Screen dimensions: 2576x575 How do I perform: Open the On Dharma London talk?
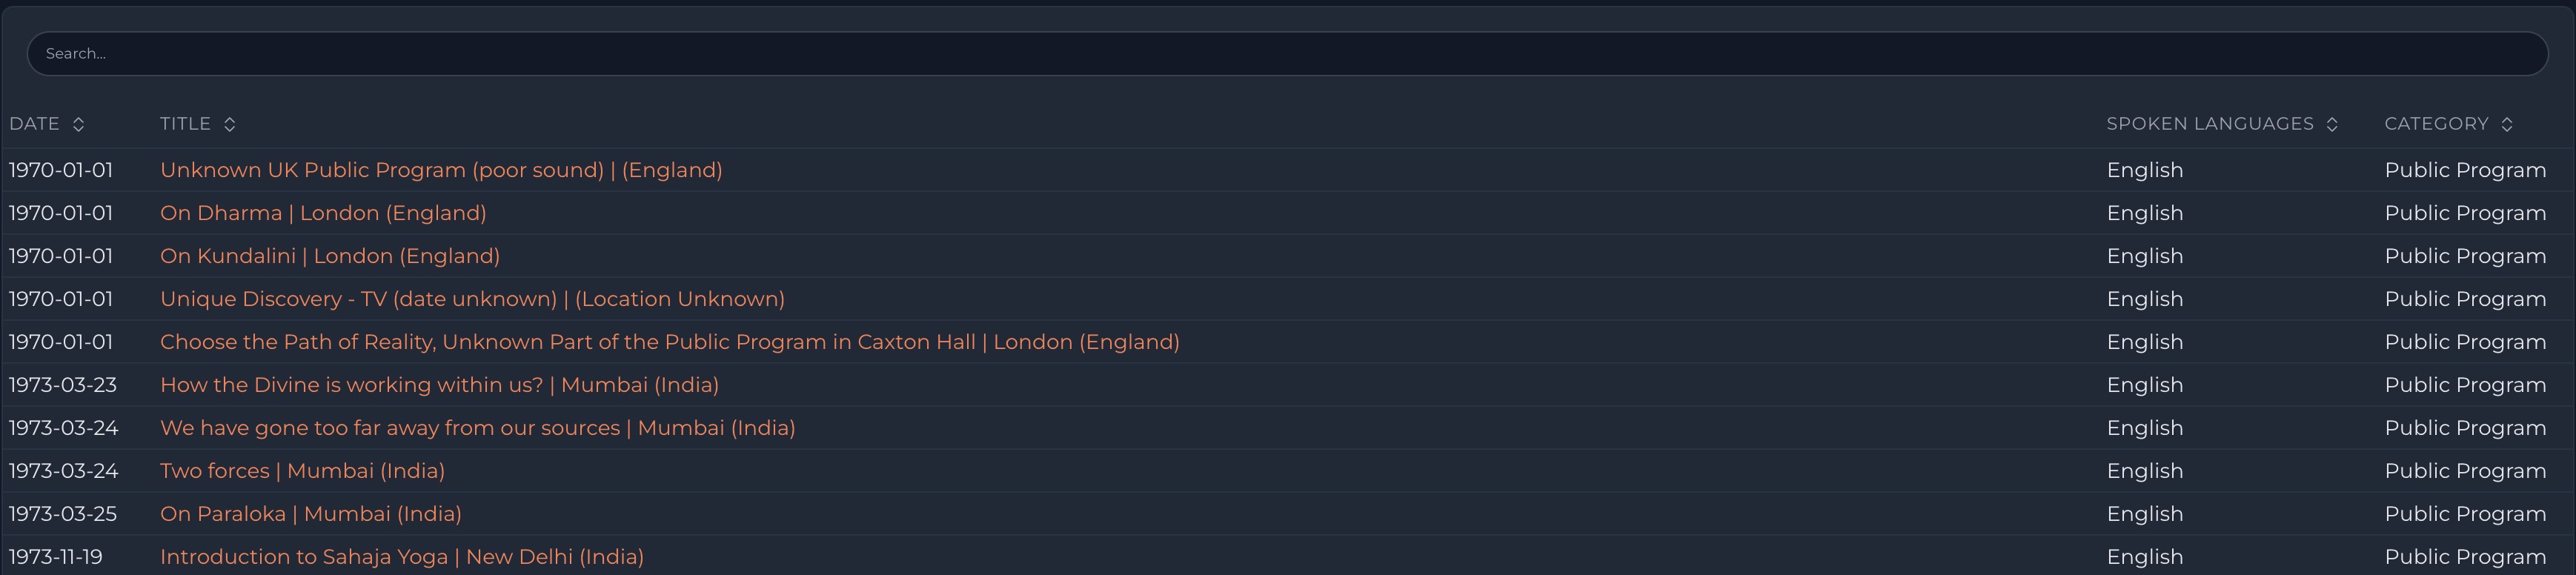coord(323,213)
